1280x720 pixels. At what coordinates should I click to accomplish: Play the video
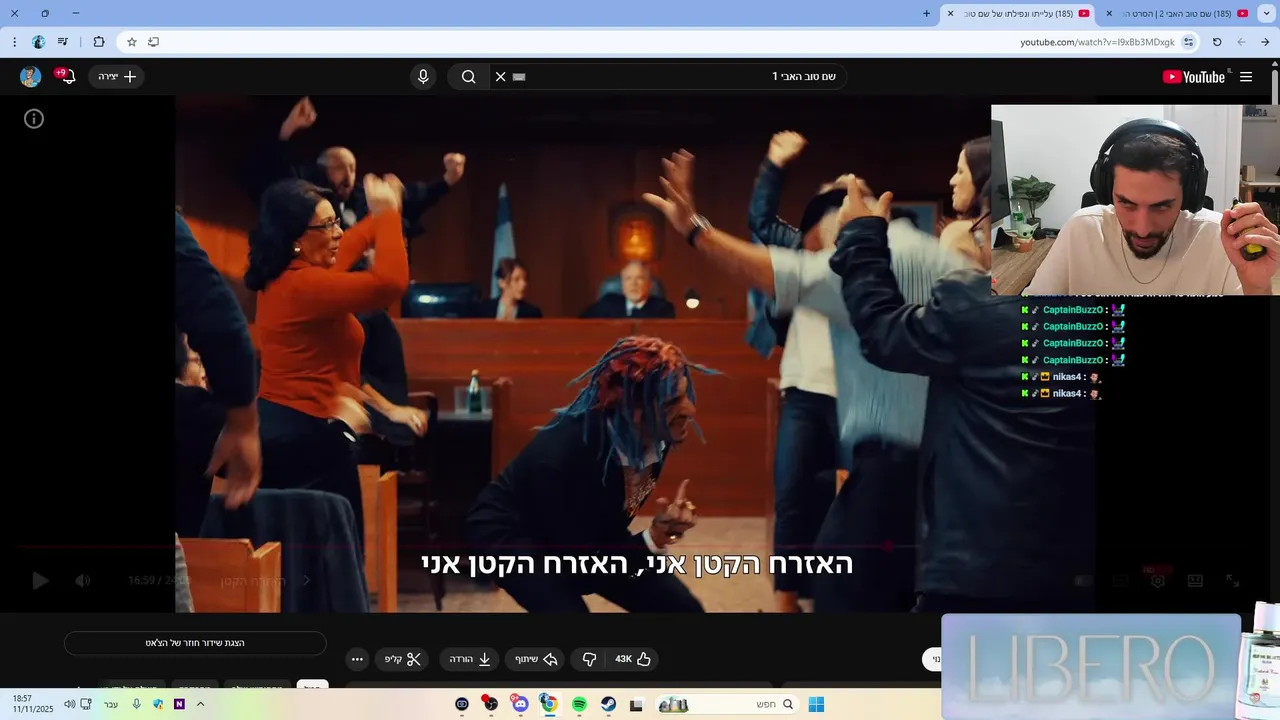point(40,581)
